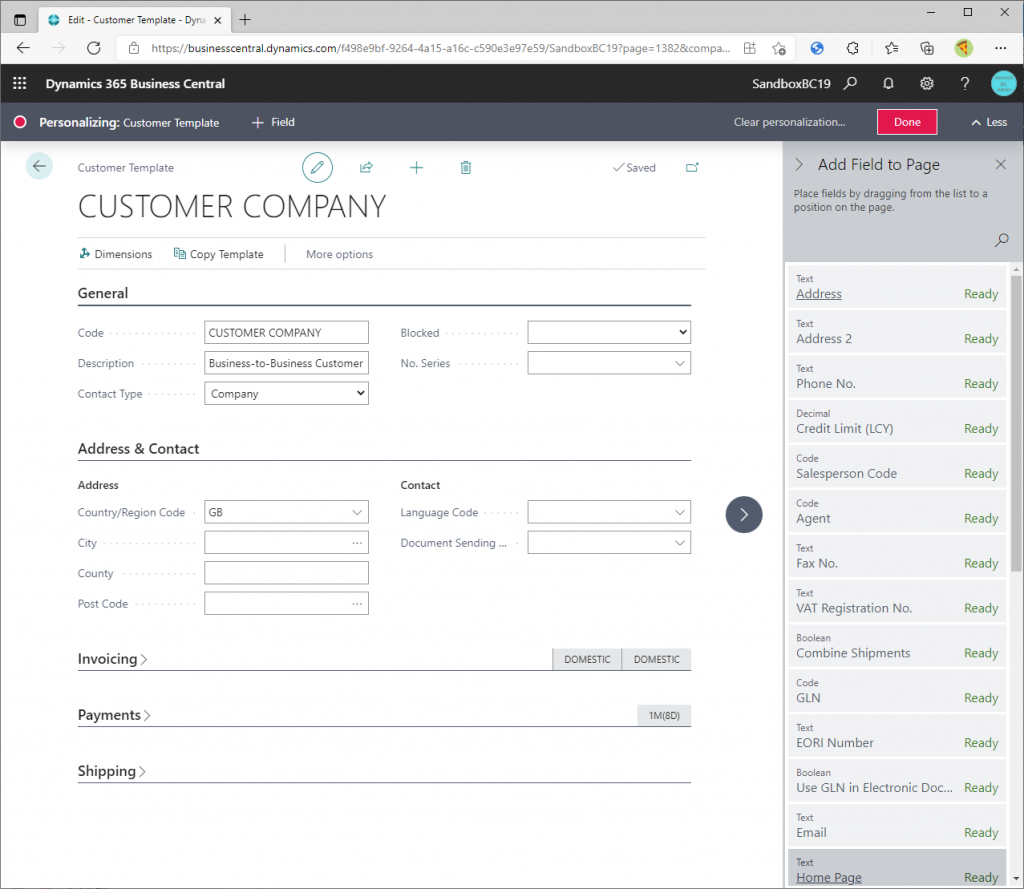Viewport: 1024px width, 889px height.
Task: Delete the template with trash icon
Action: (466, 168)
